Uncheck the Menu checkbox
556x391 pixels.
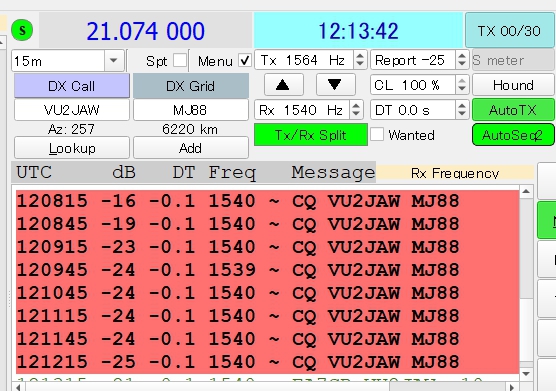point(245,60)
